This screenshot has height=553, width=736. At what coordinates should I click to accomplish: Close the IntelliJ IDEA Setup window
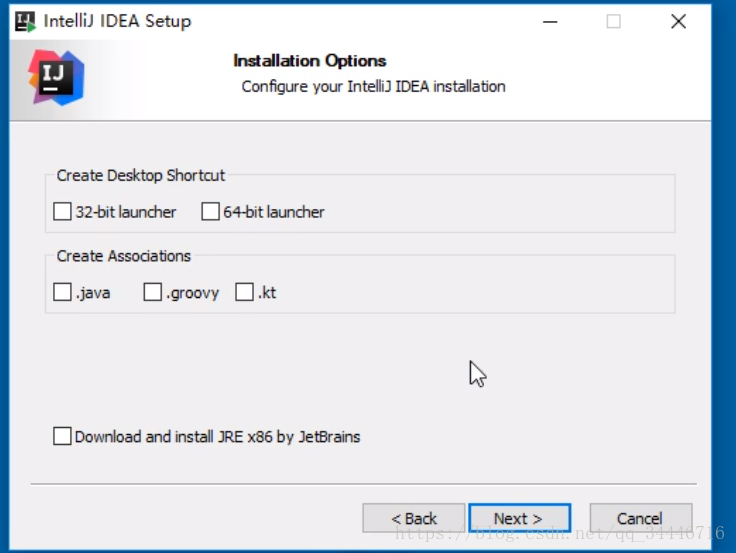[678, 22]
